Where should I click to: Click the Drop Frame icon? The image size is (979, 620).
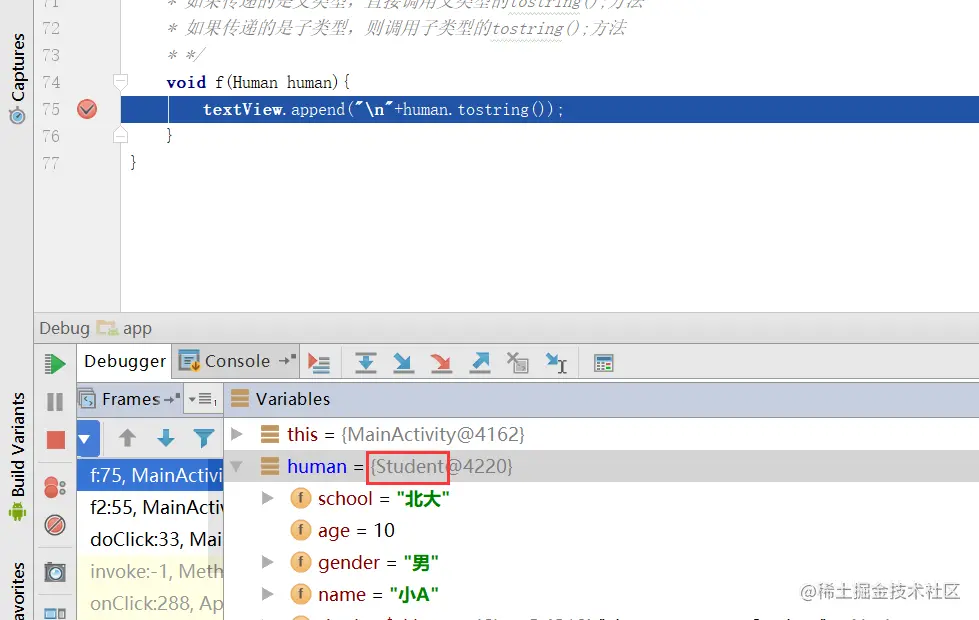point(517,363)
